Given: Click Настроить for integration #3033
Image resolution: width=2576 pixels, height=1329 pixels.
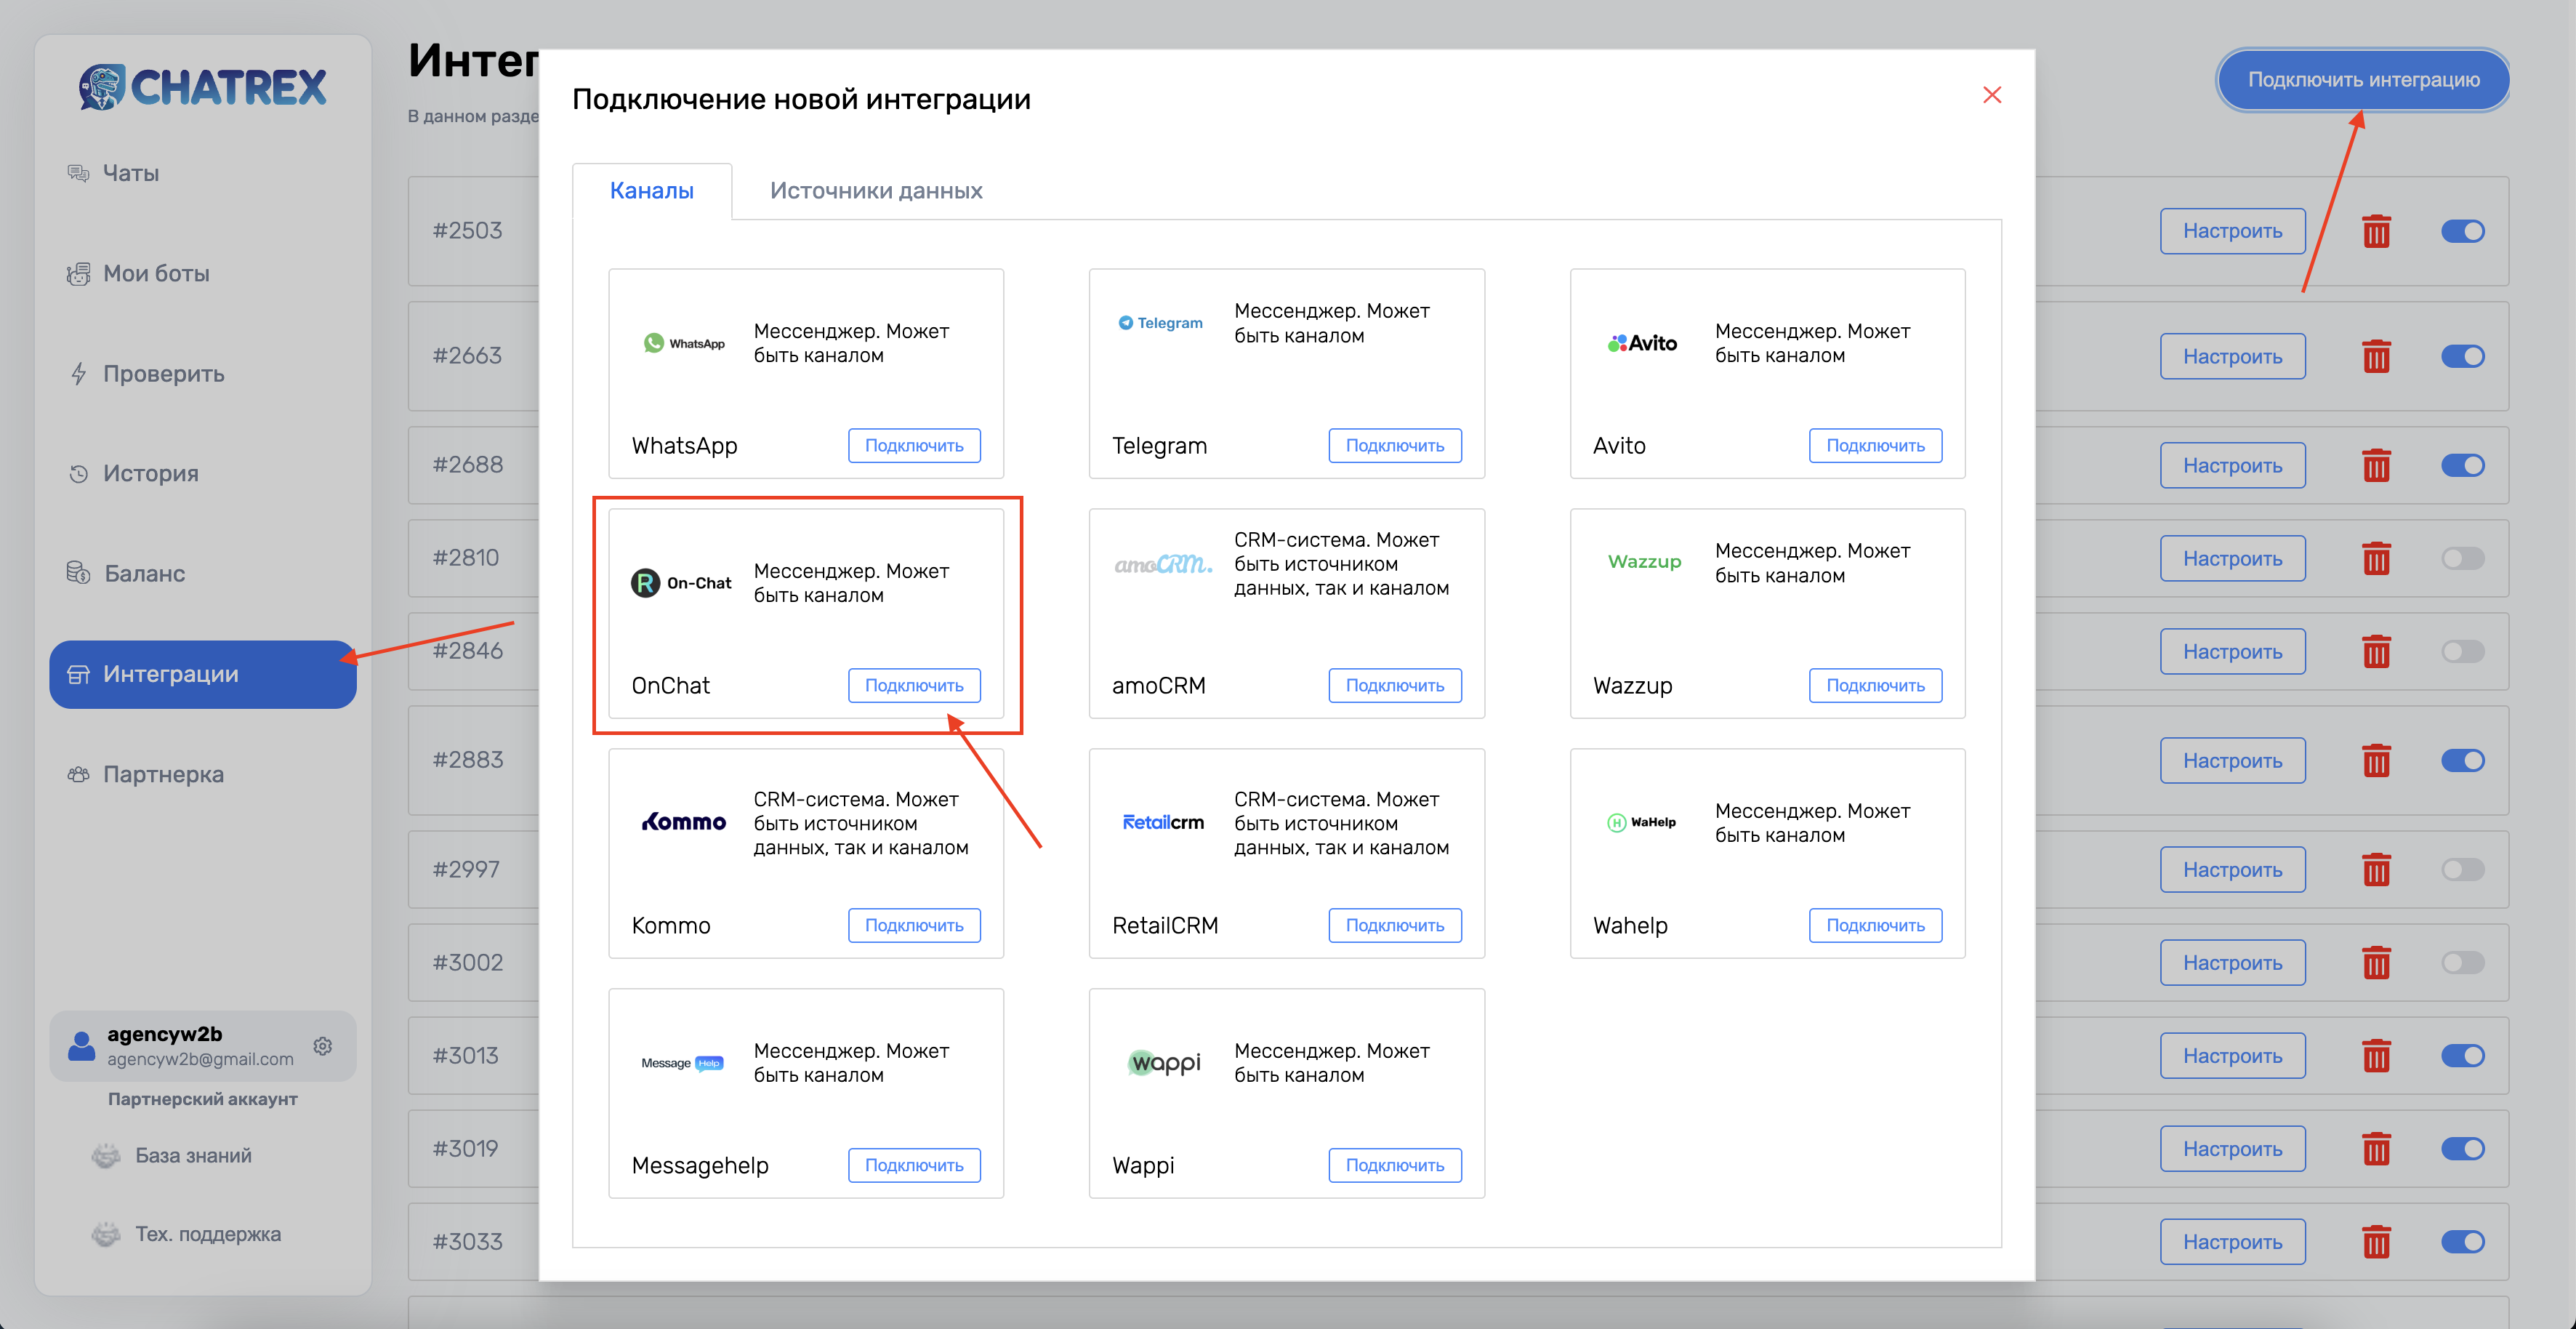Looking at the screenshot, I should tap(2233, 1242).
